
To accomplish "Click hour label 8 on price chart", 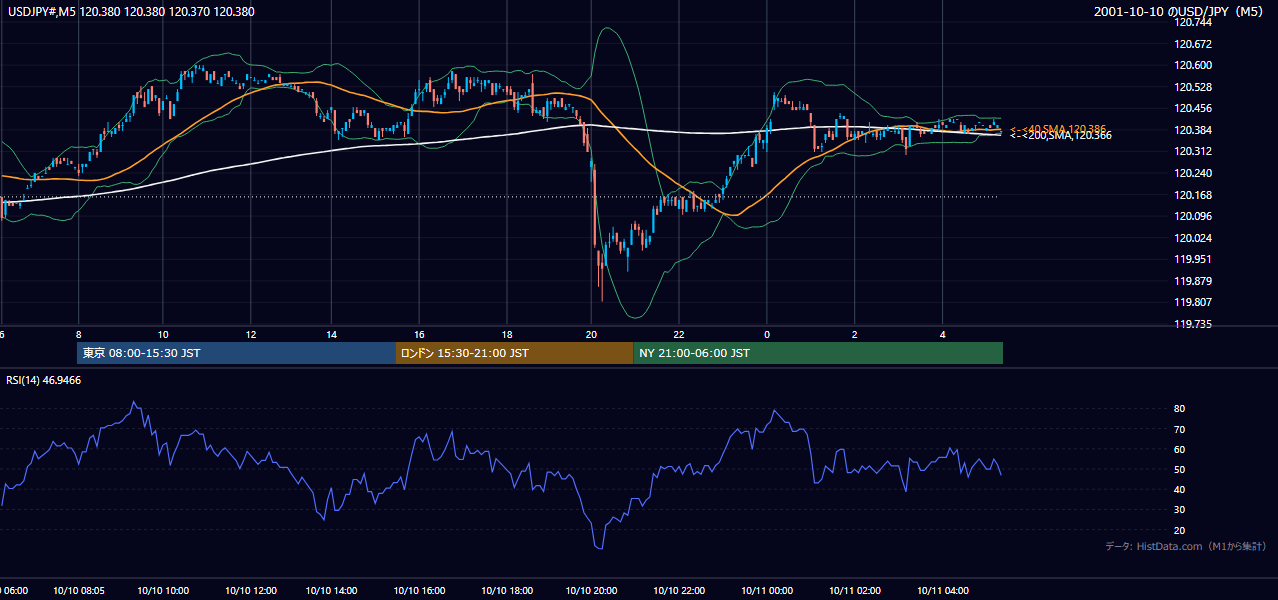I will tap(78, 334).
